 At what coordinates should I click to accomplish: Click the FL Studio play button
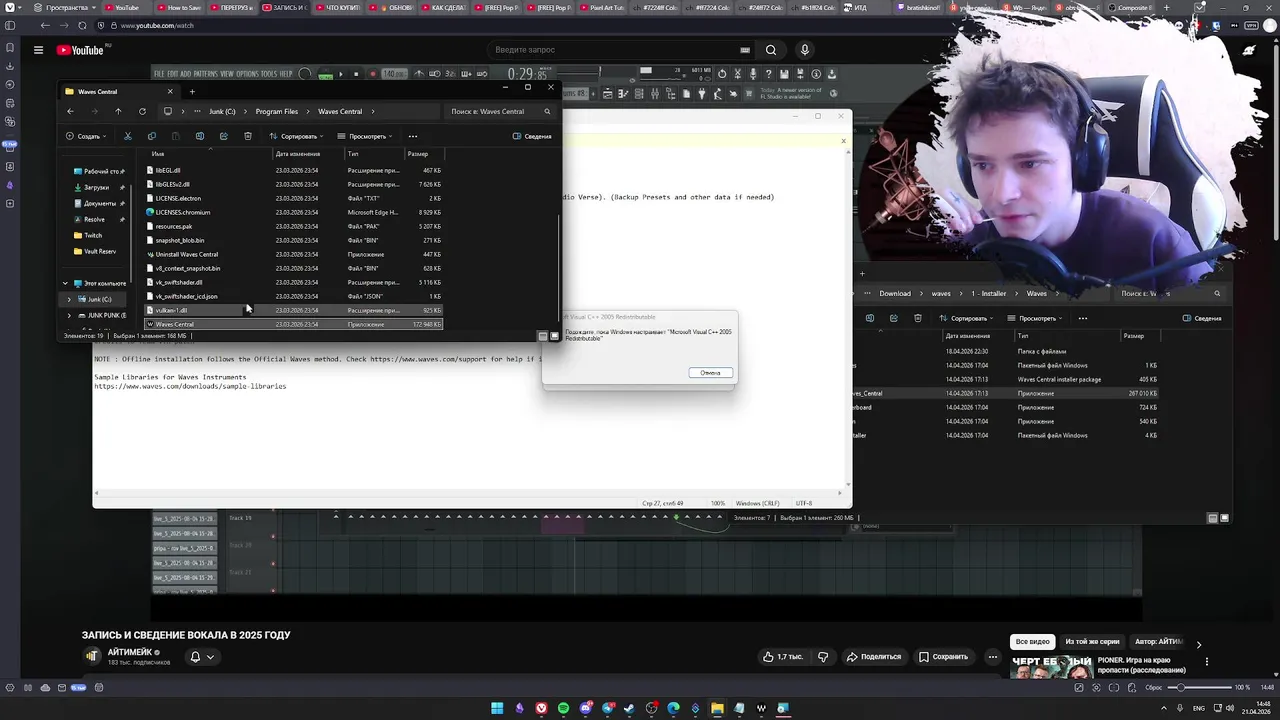click(x=340, y=74)
